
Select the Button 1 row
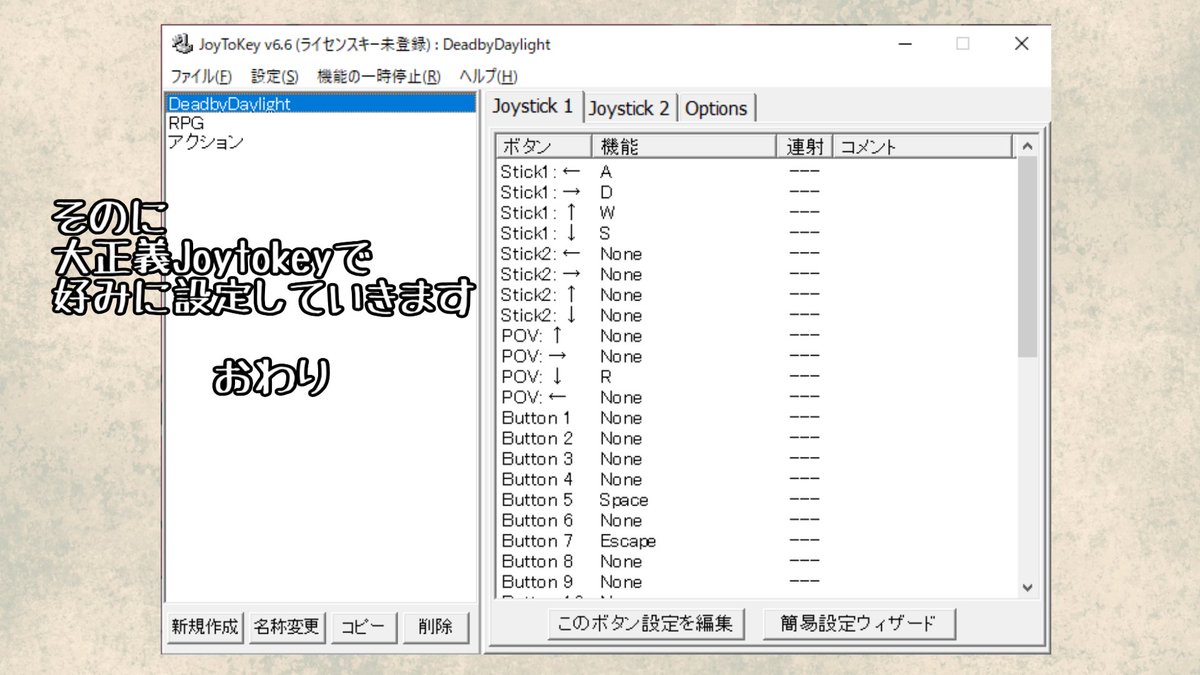click(756, 417)
